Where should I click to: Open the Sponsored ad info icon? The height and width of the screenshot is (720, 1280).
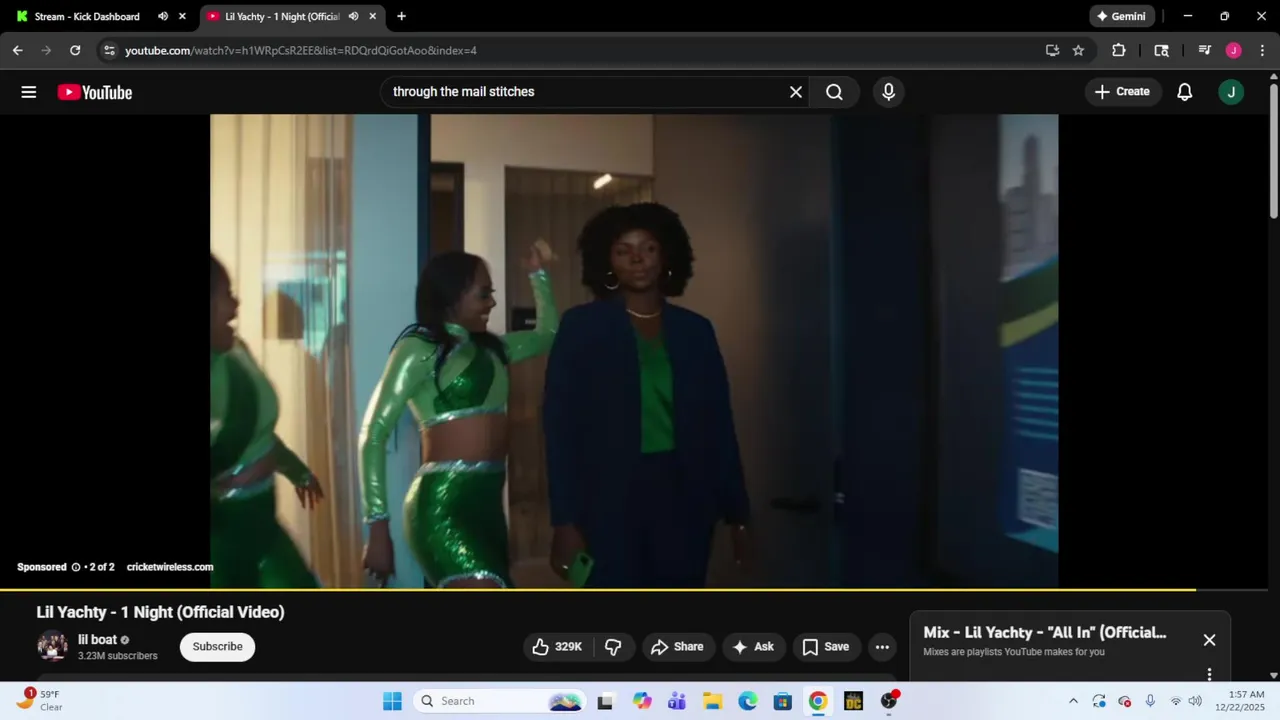pyautogui.click(x=75, y=567)
